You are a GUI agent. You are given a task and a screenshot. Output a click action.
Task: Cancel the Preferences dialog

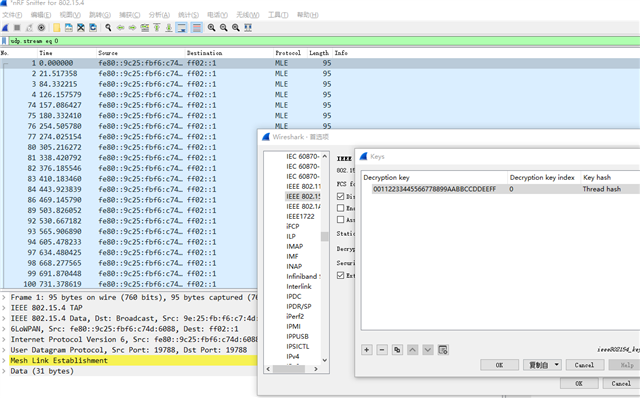point(621,383)
